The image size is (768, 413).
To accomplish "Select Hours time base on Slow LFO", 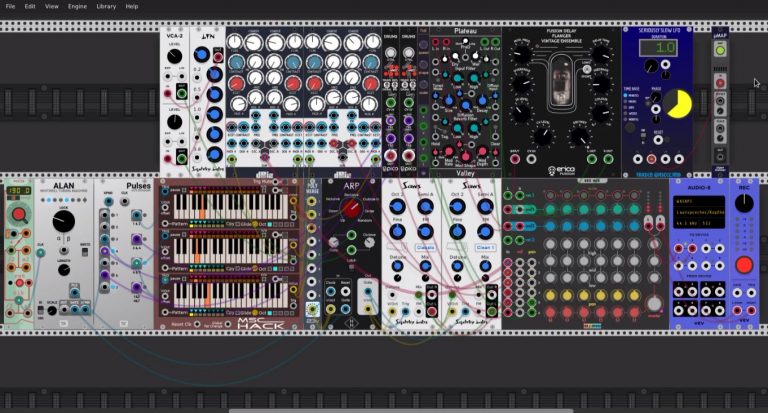I will 626,101.
